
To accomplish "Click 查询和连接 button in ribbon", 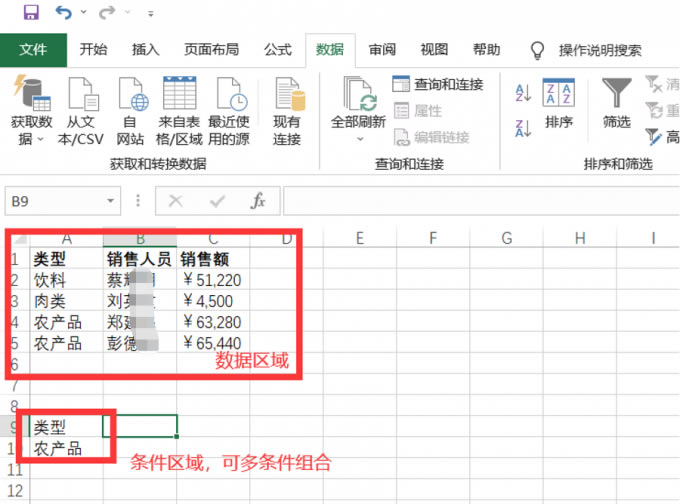I will (x=438, y=84).
